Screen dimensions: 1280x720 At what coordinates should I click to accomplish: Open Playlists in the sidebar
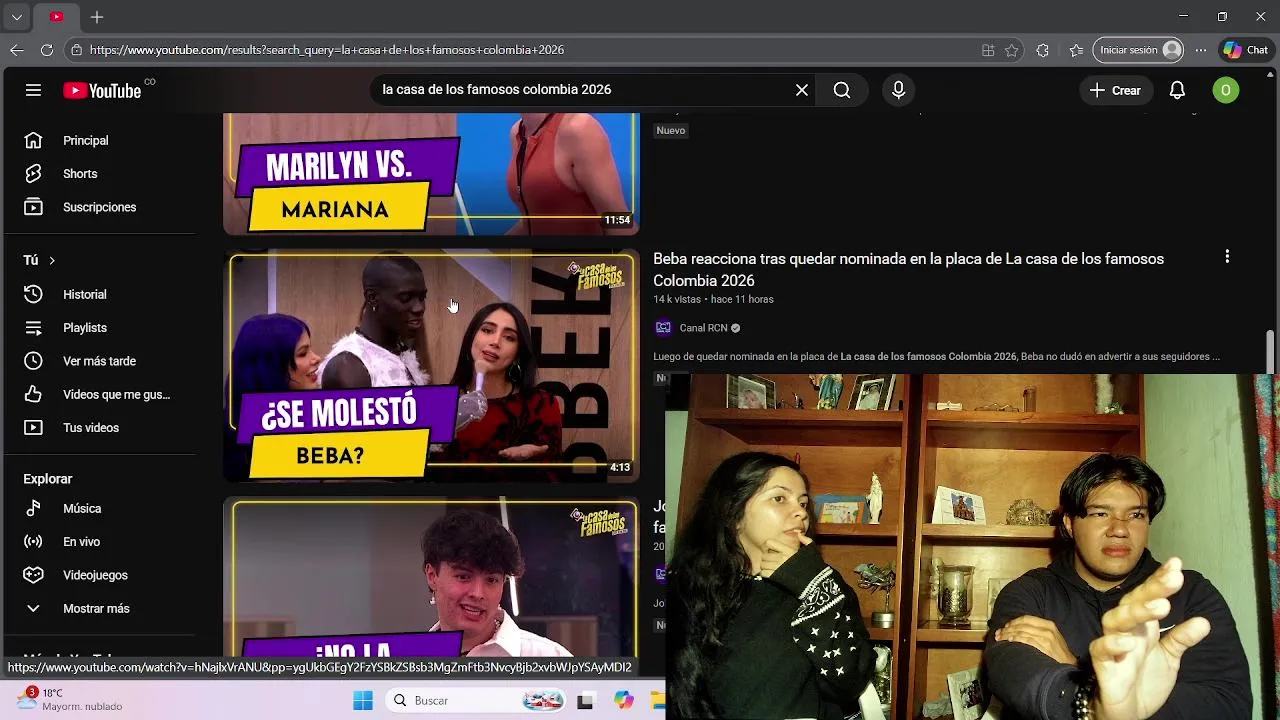(100, 328)
